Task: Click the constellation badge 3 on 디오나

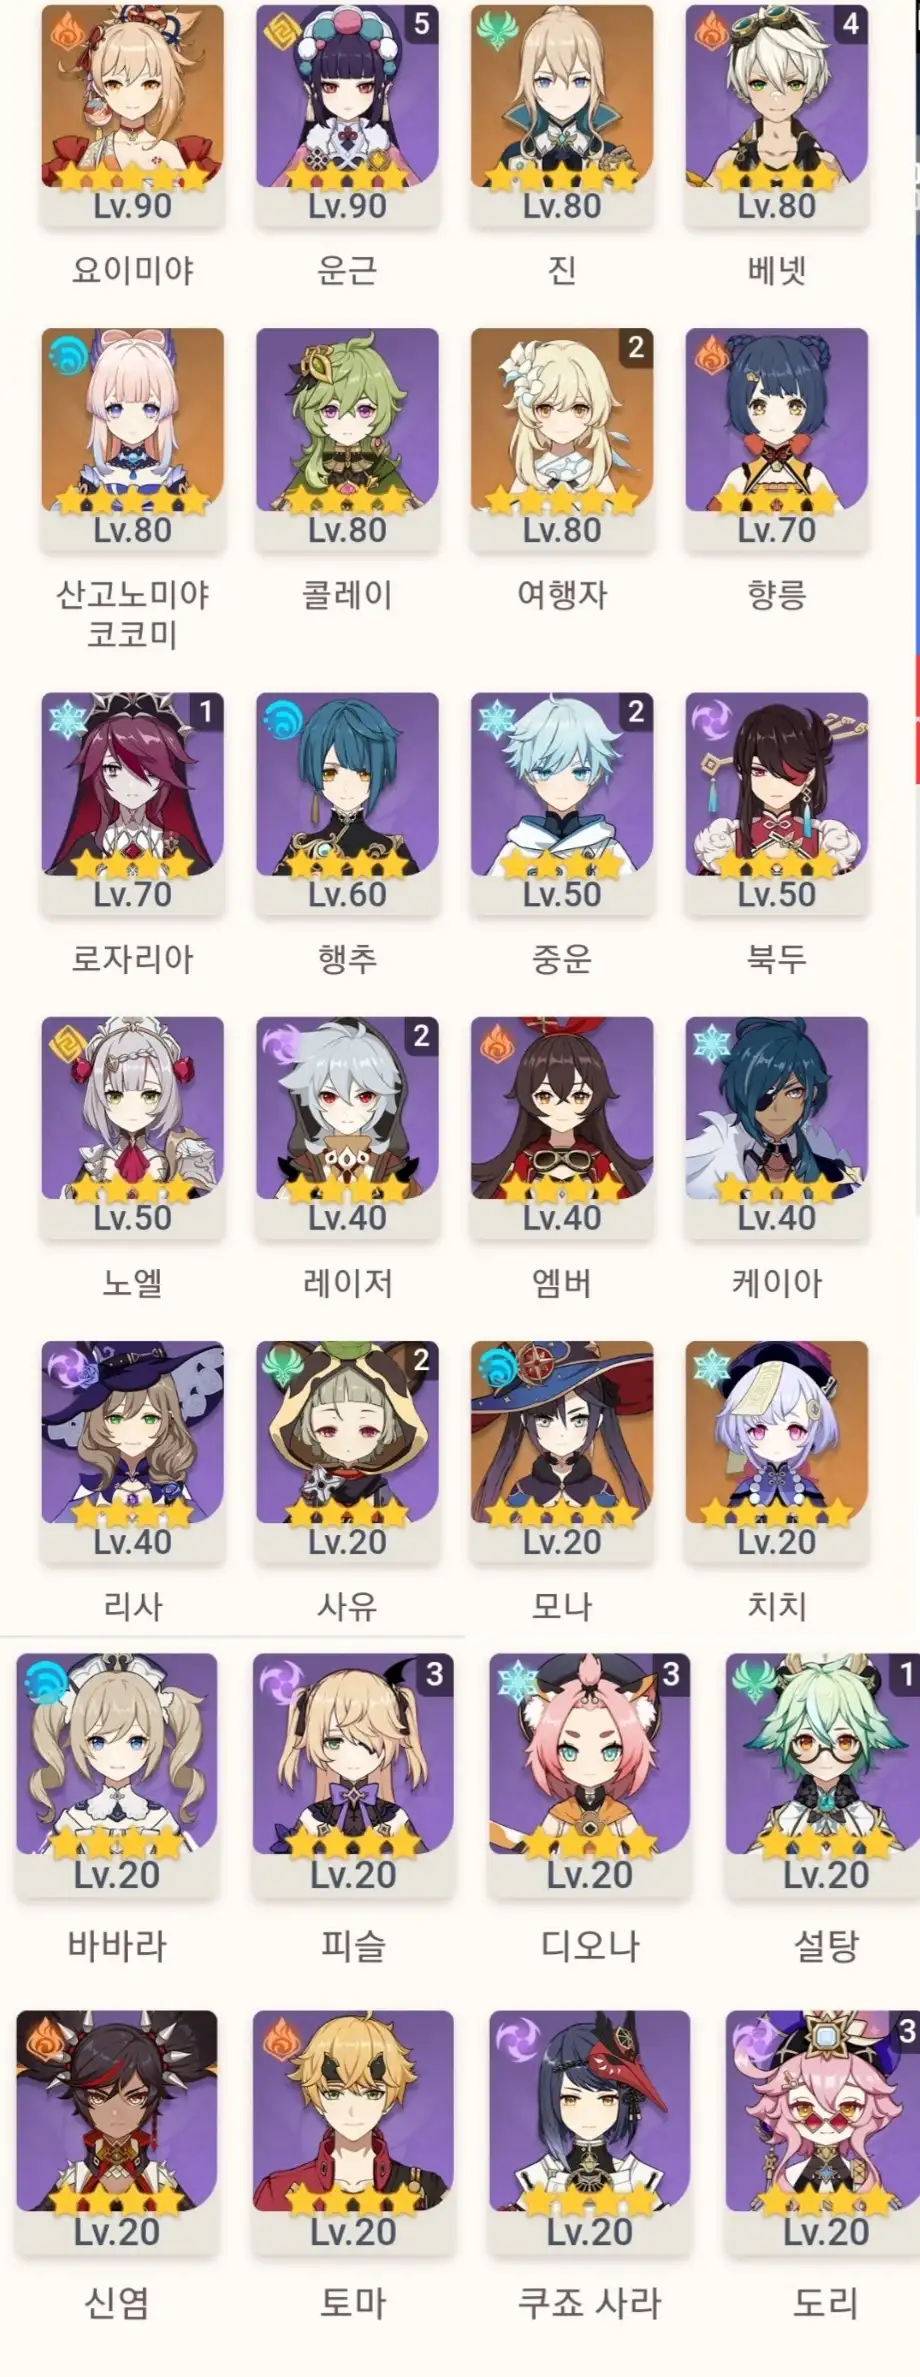Action: tap(671, 1673)
